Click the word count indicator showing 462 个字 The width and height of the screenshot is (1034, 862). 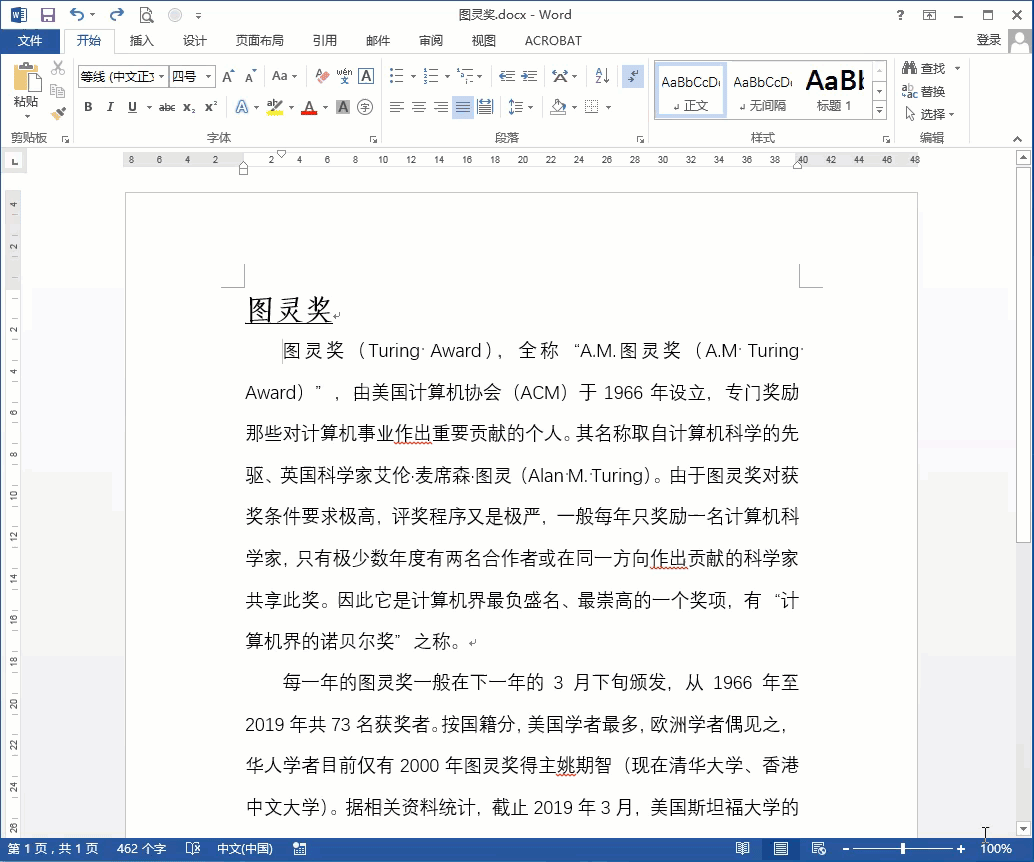click(142, 848)
